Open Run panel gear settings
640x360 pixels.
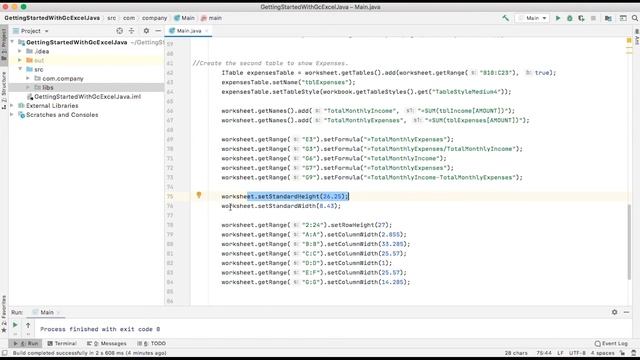[x=614, y=312]
